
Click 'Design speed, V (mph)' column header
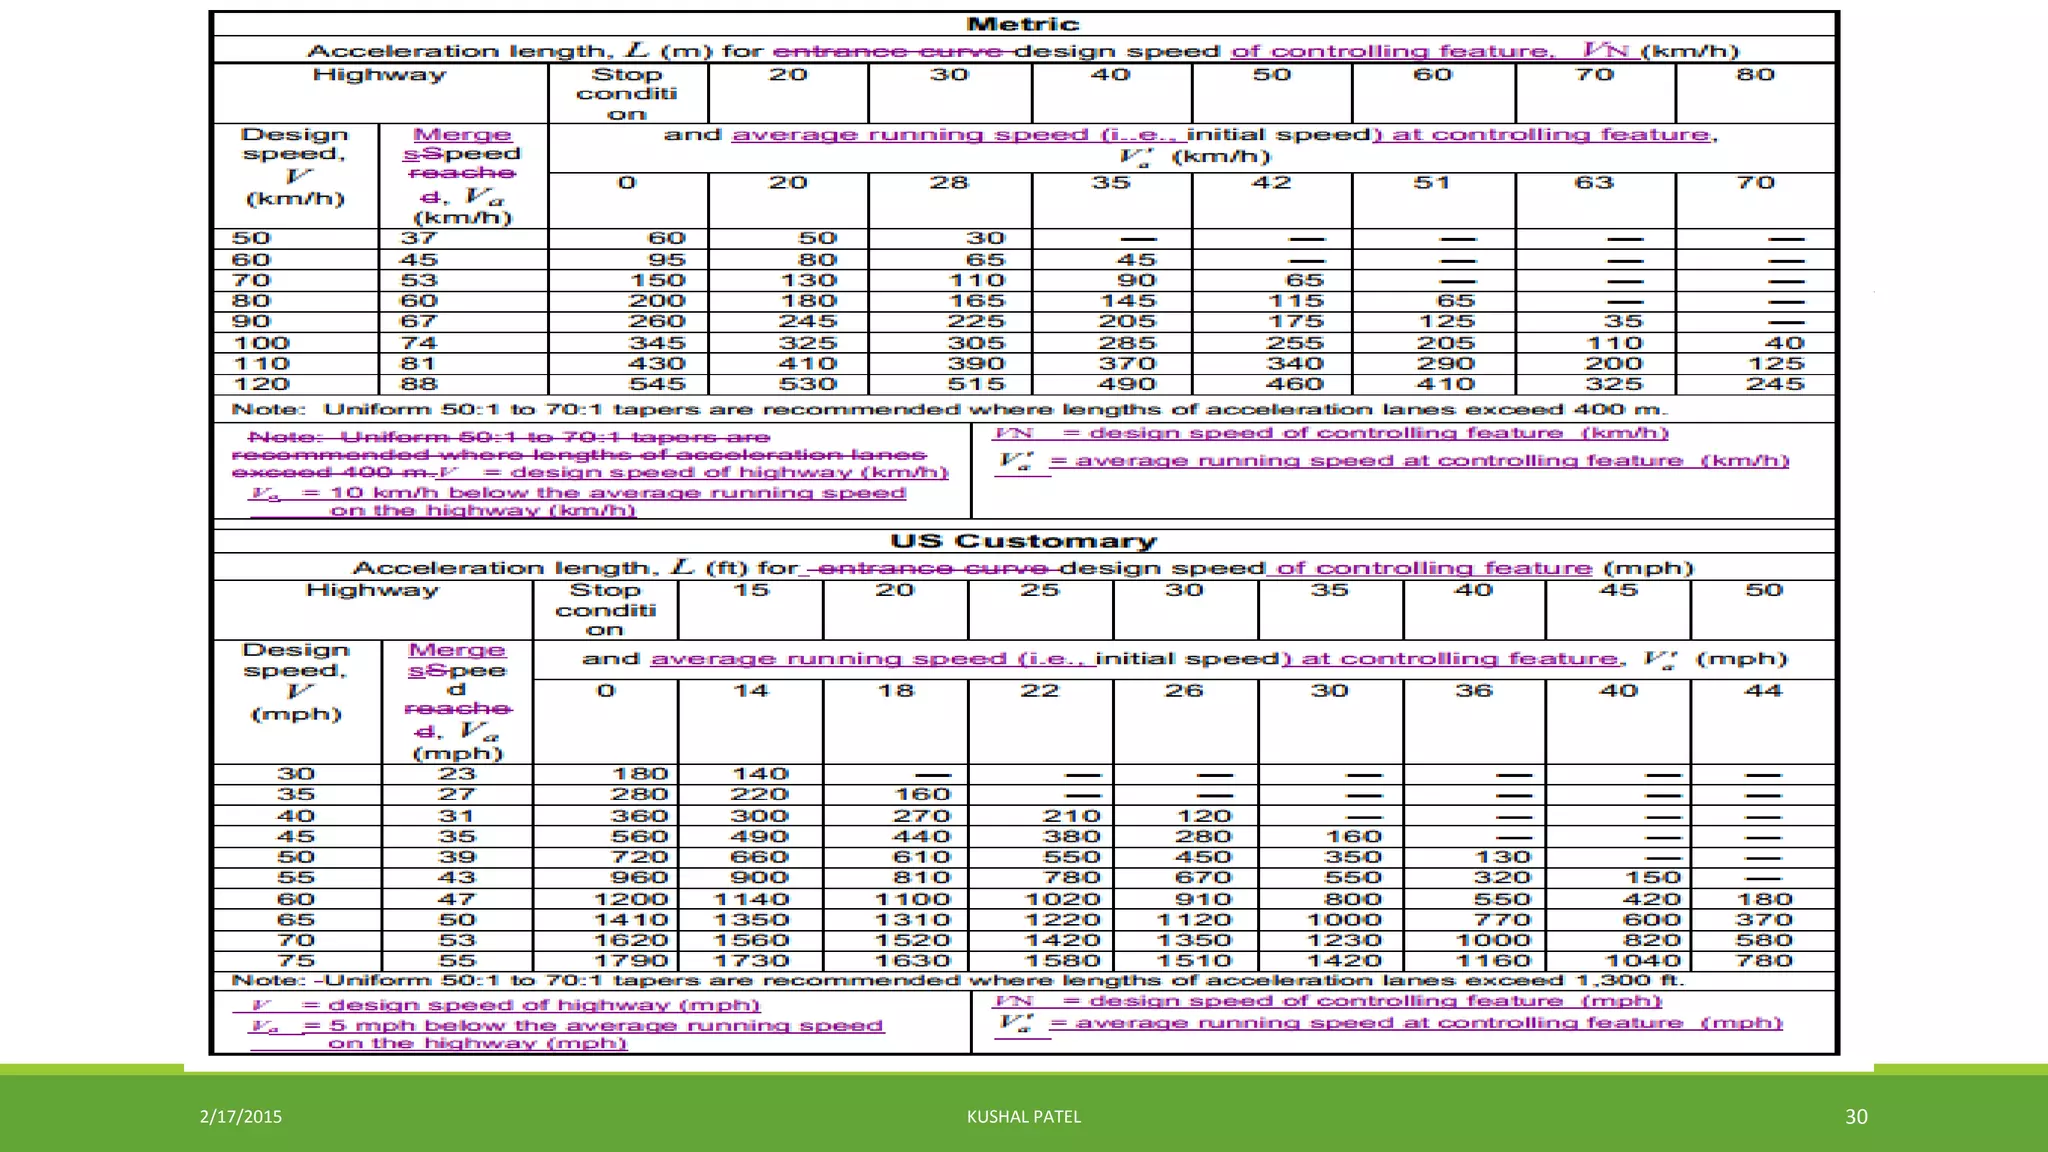click(296, 682)
